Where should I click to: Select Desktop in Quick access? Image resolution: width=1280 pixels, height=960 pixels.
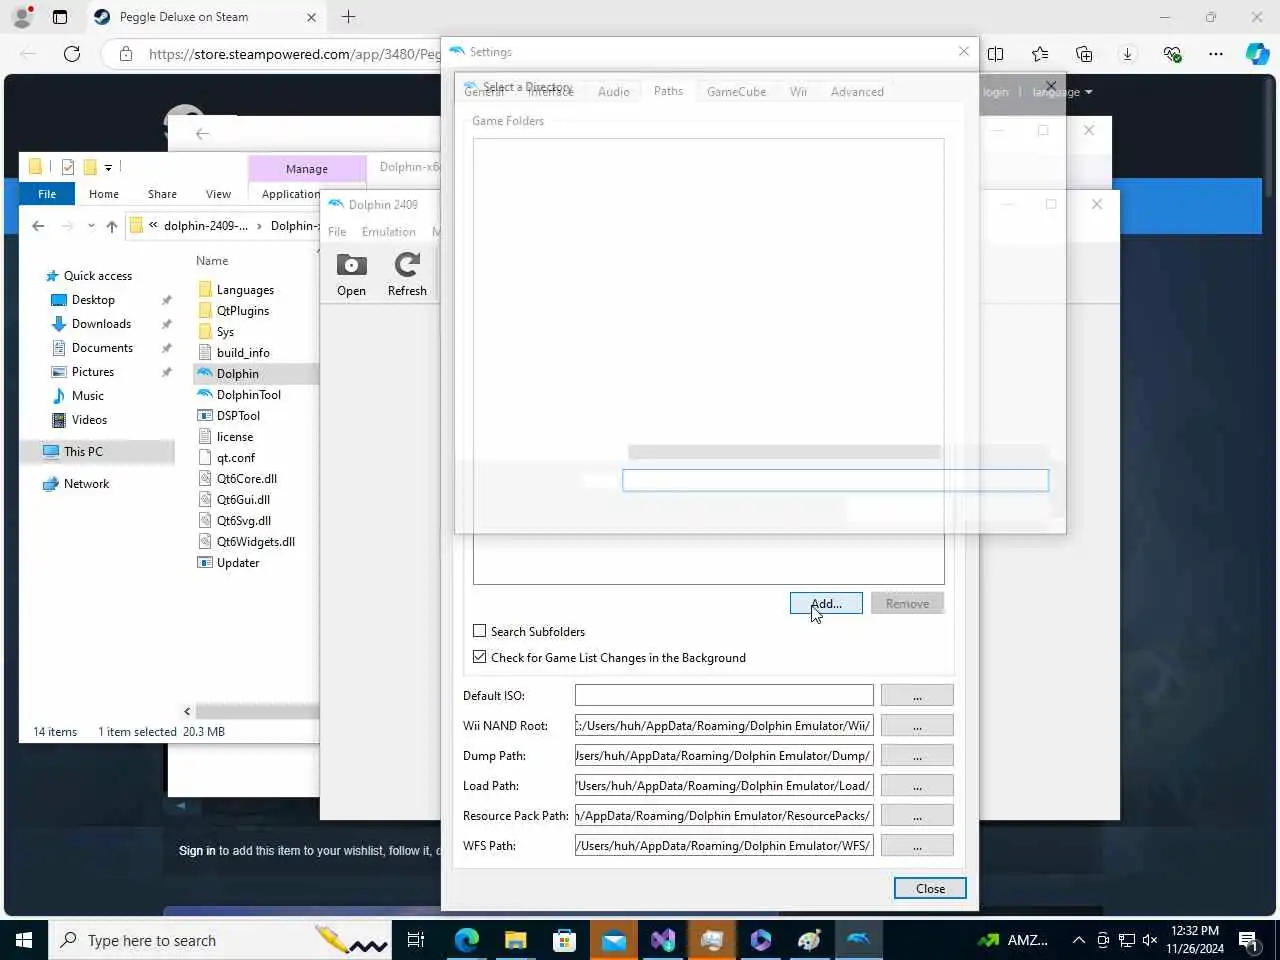click(x=93, y=300)
